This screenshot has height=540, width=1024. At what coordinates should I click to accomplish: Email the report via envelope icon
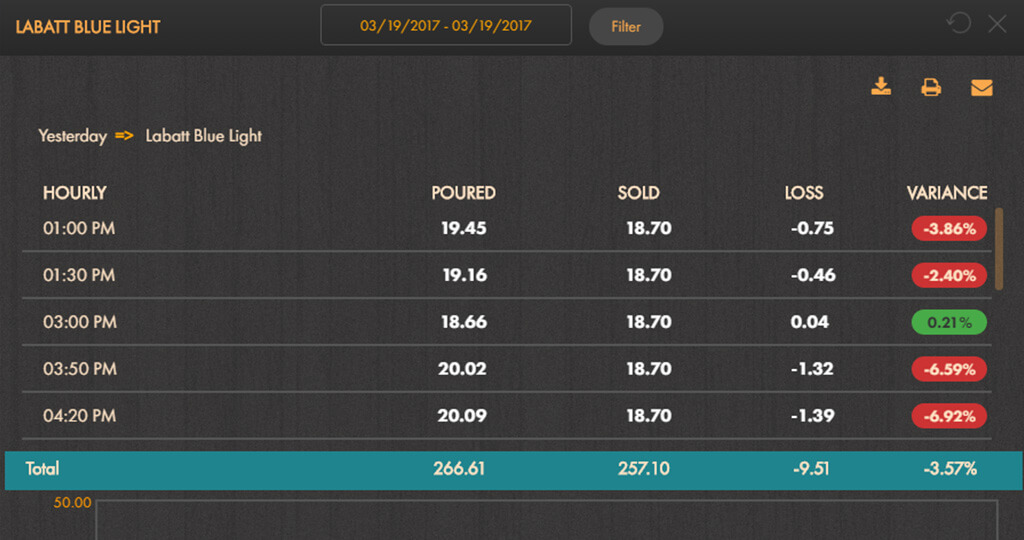982,87
